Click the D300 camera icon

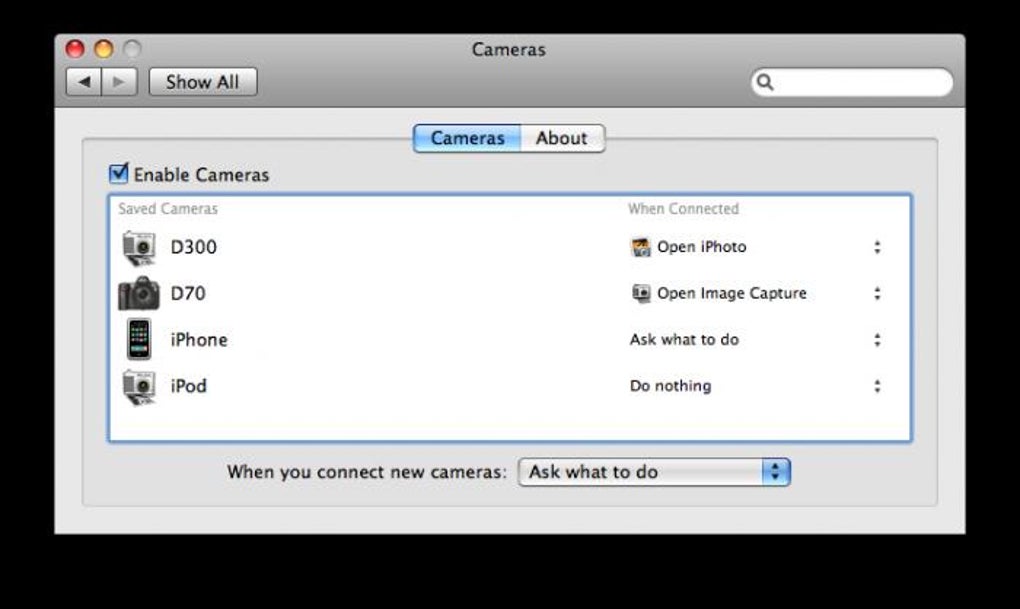138,247
